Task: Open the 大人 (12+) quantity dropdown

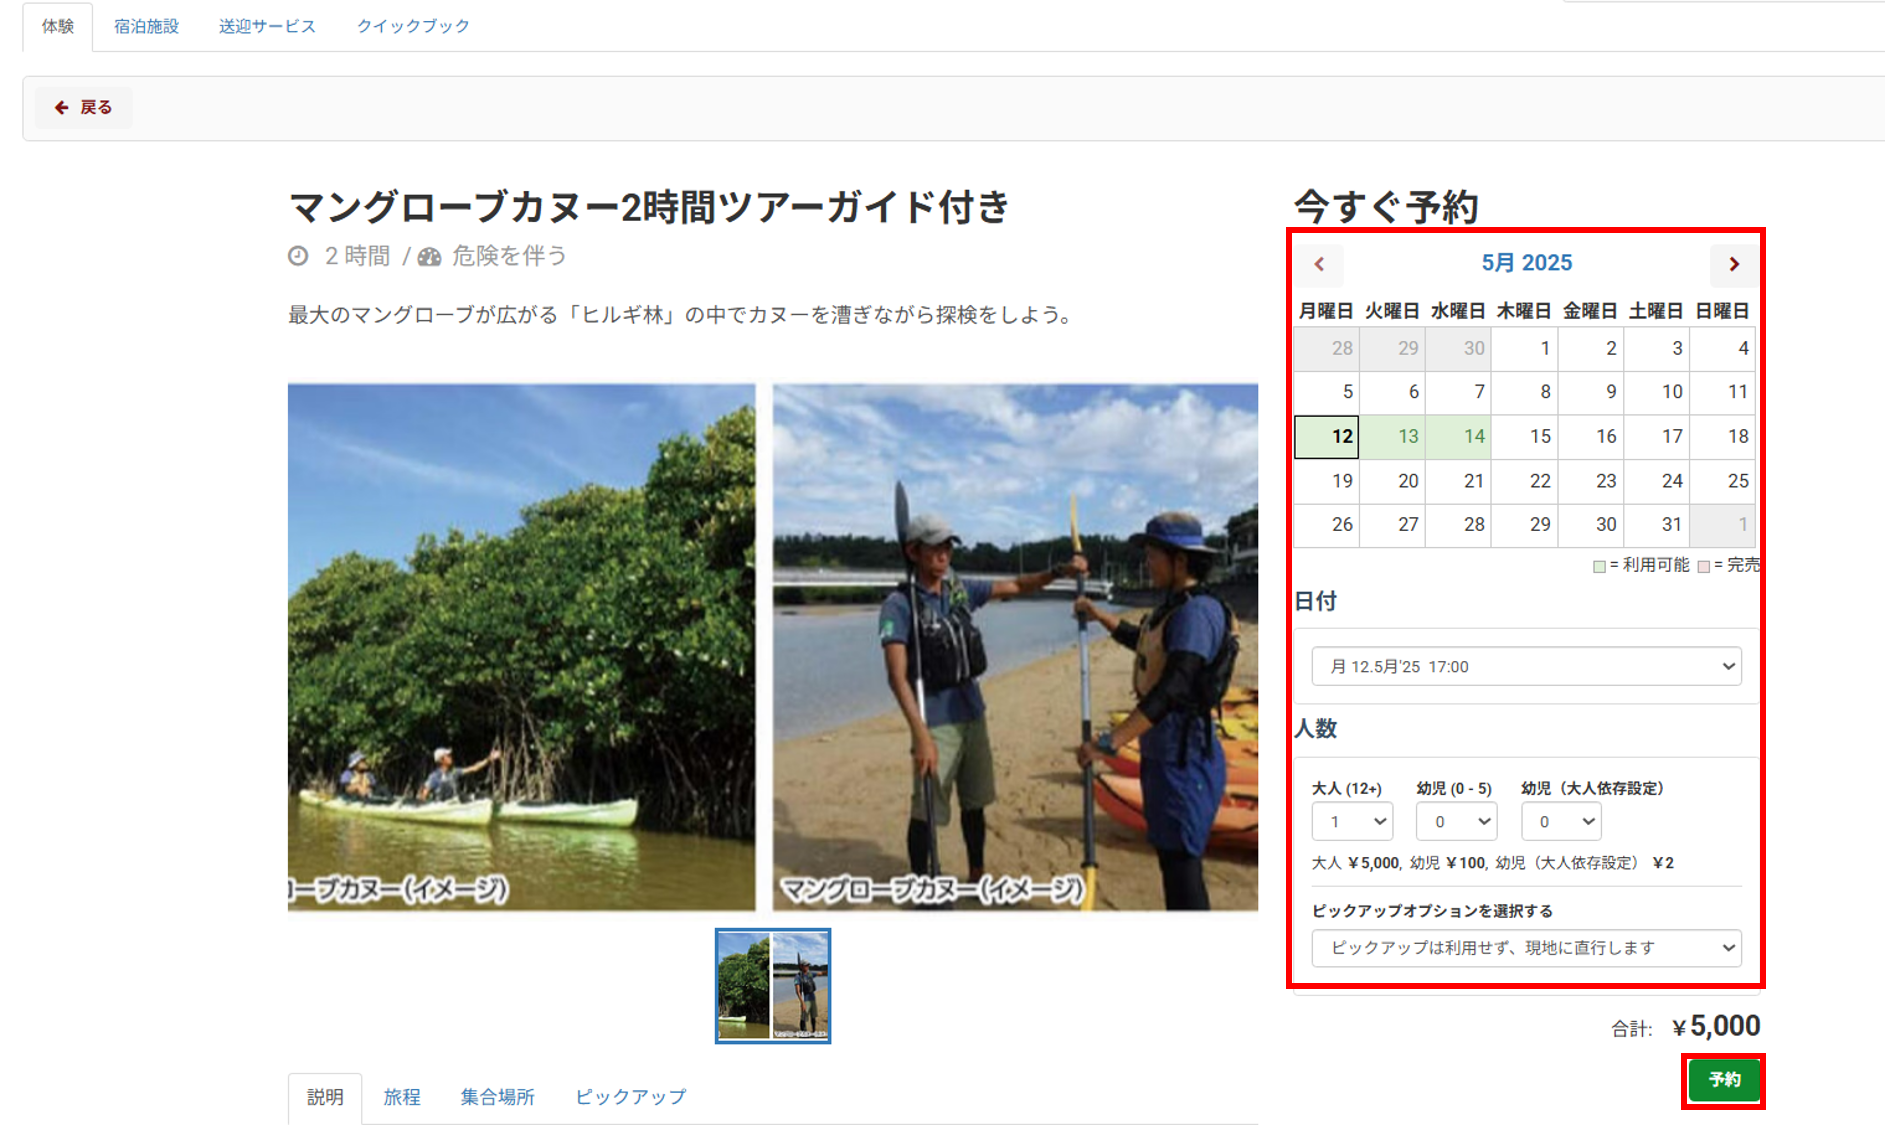Action: pyautogui.click(x=1352, y=821)
